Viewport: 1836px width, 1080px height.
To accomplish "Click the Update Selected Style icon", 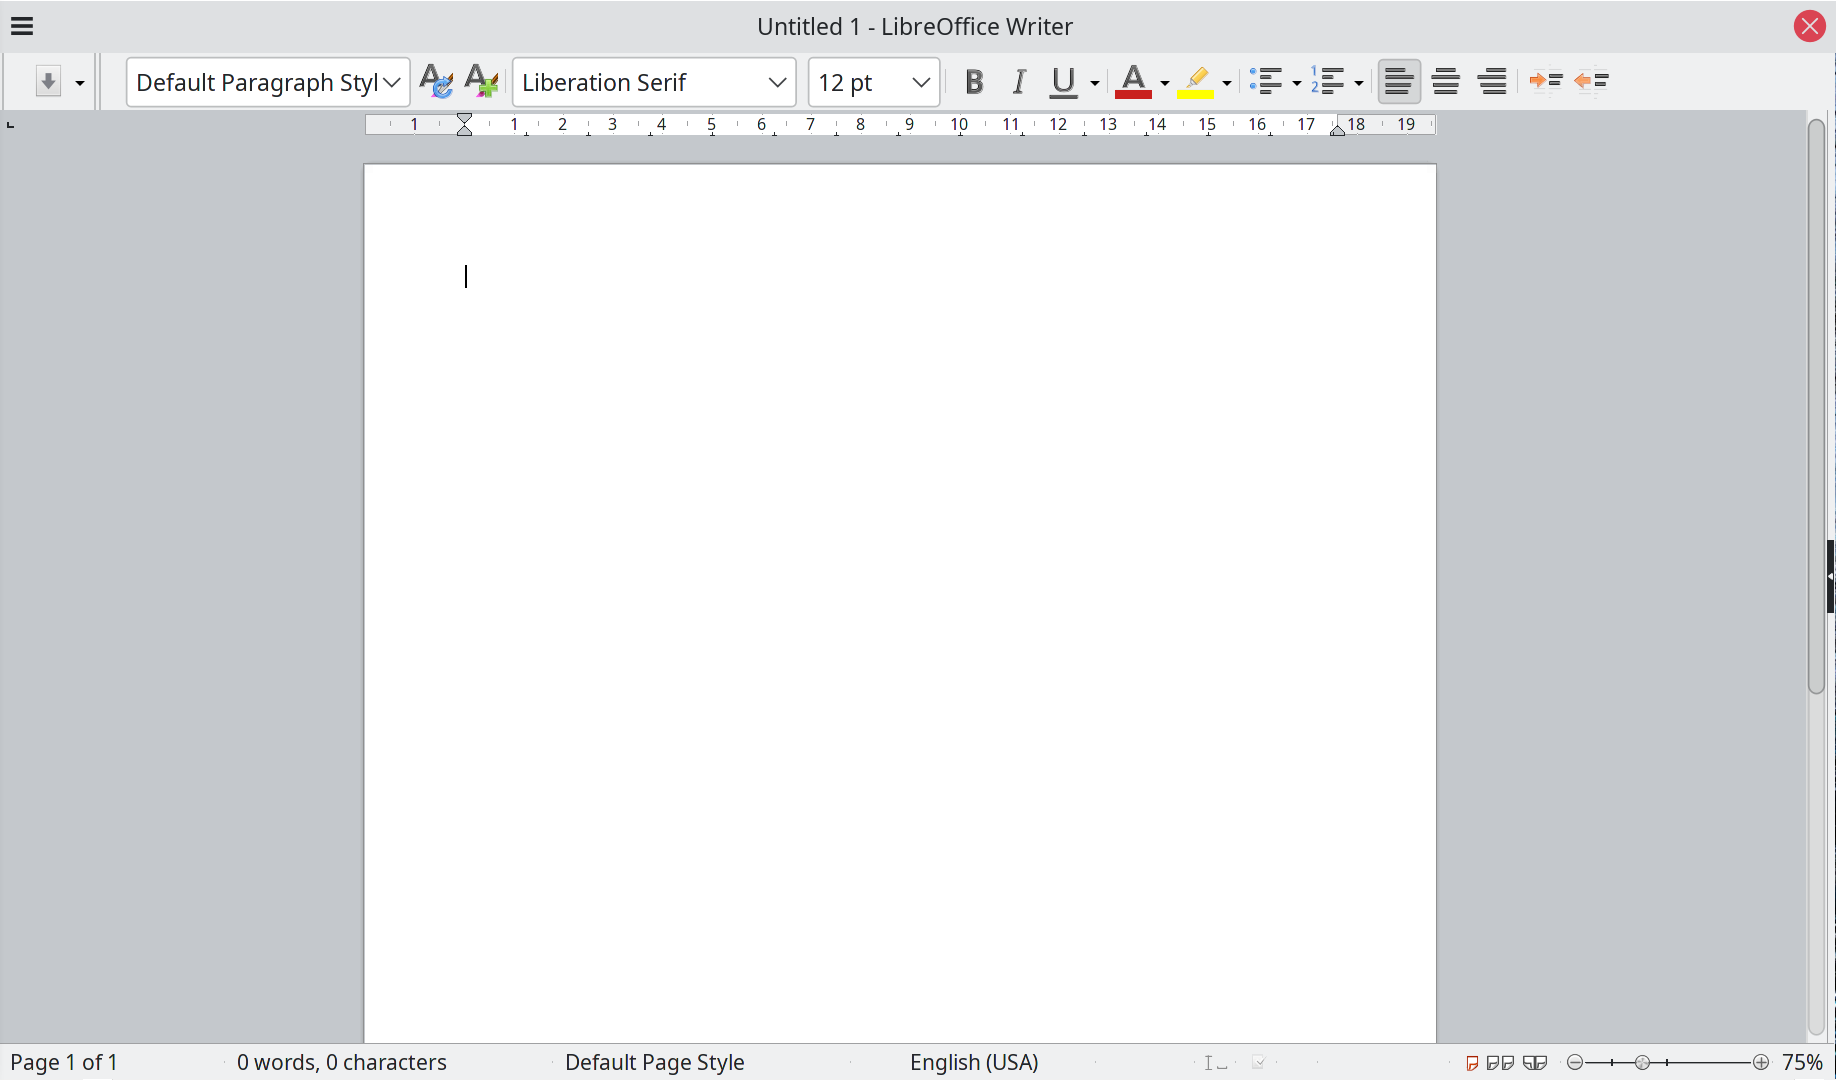I will 436,82.
